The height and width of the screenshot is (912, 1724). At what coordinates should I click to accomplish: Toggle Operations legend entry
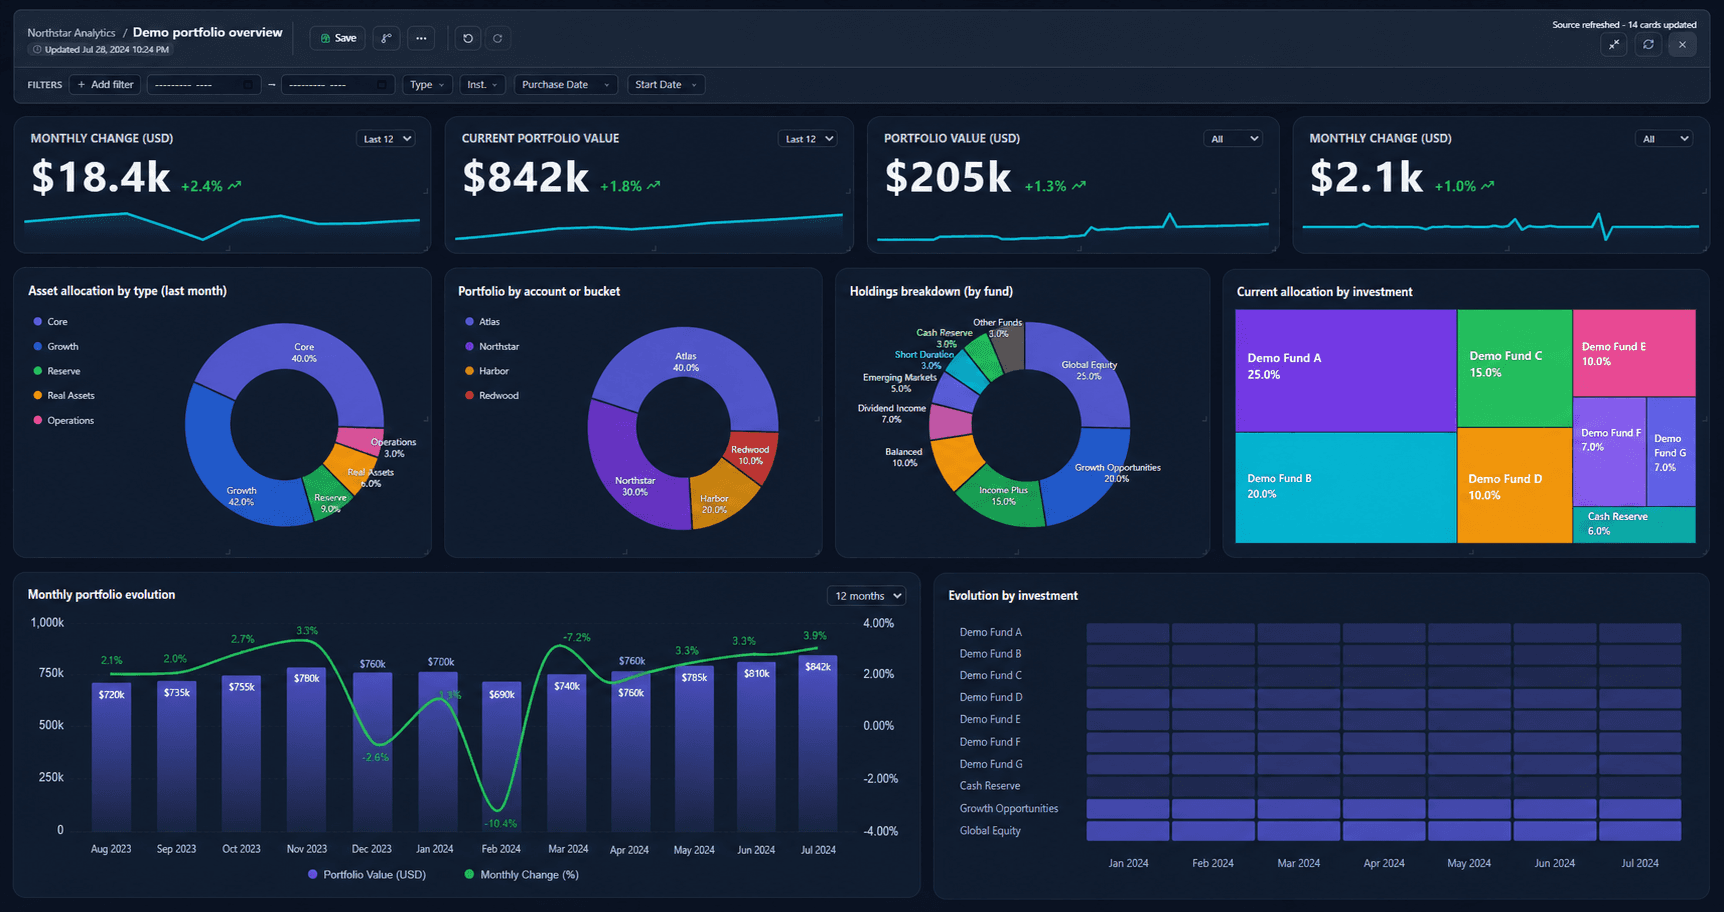tap(64, 420)
